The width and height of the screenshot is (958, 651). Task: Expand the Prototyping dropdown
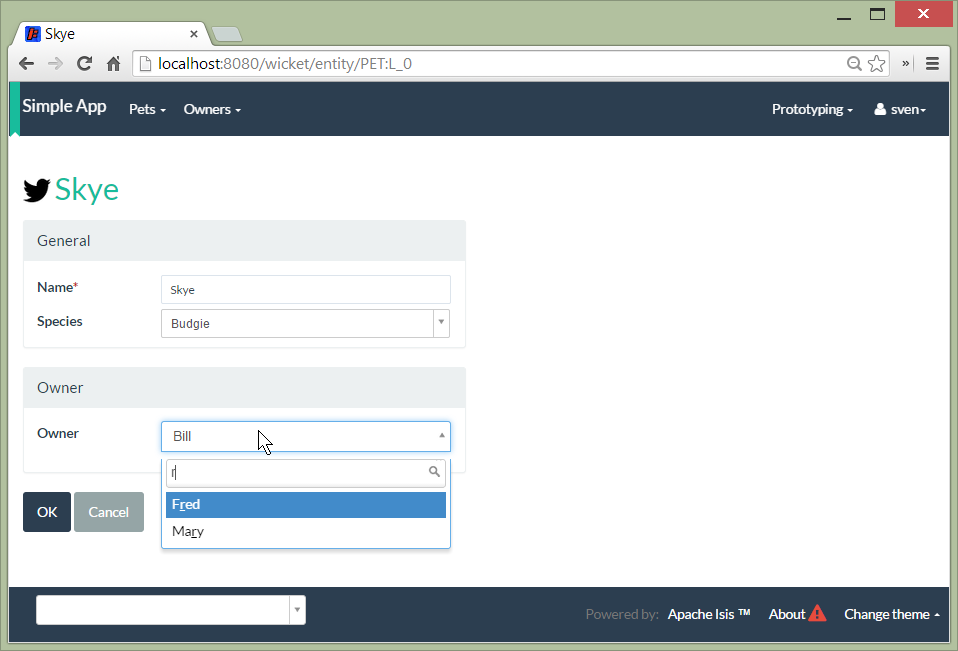click(x=812, y=109)
